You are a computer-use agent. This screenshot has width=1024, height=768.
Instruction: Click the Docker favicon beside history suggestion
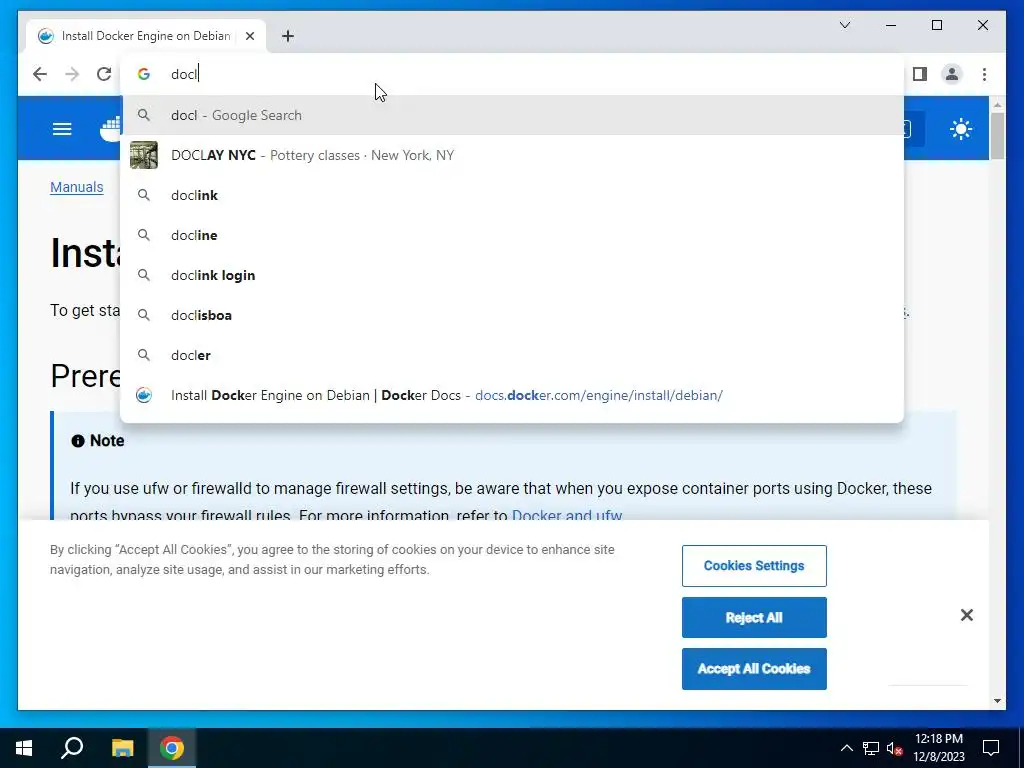144,395
